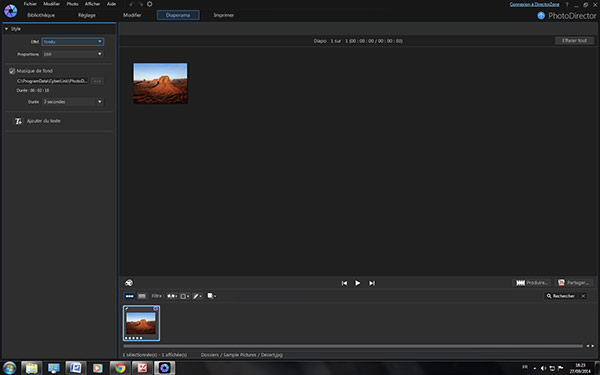This screenshot has width=600, height=375.
Task: Open the Aide menu
Action: [111, 4]
